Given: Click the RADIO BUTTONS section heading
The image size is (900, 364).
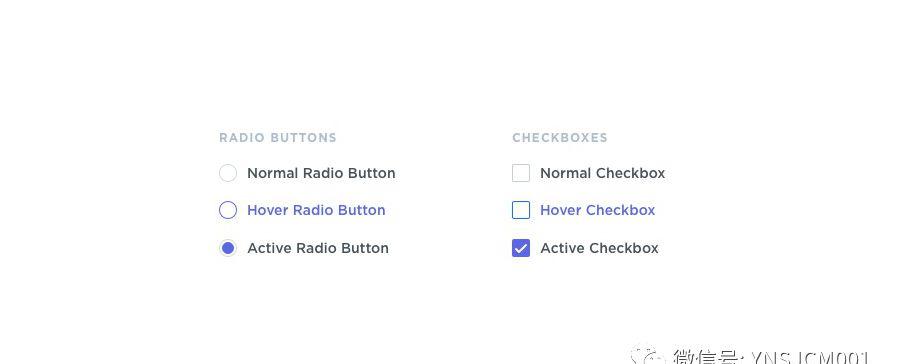Looking at the screenshot, I should click(278, 138).
